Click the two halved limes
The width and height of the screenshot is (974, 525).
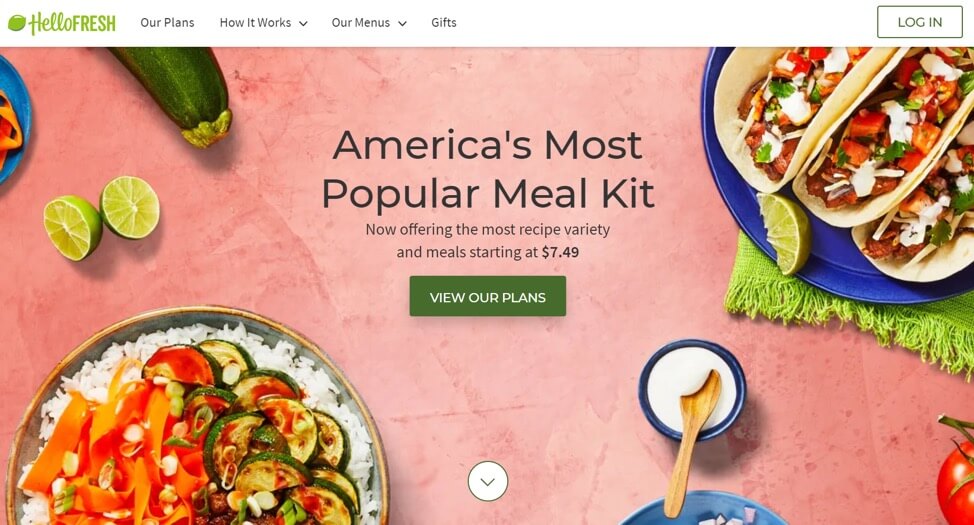tap(101, 217)
